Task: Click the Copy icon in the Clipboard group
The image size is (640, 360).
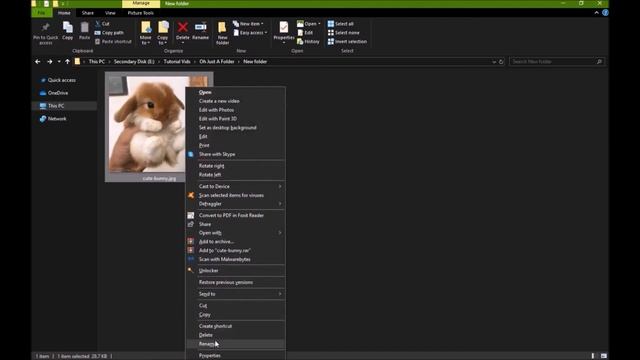Action: point(68,28)
